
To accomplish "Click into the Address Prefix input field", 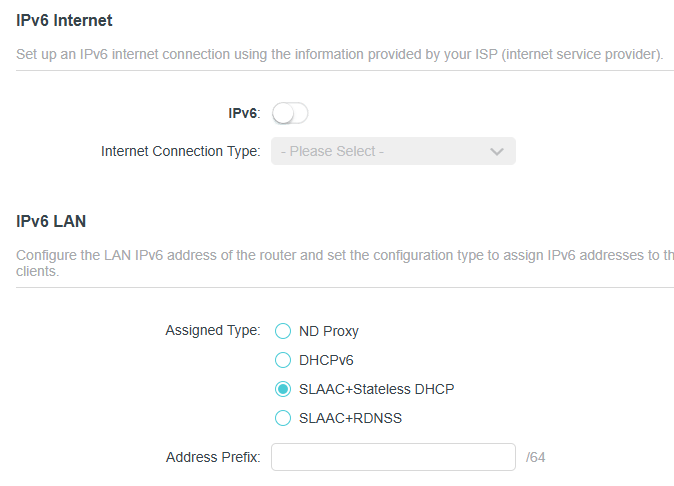I will tap(393, 457).
